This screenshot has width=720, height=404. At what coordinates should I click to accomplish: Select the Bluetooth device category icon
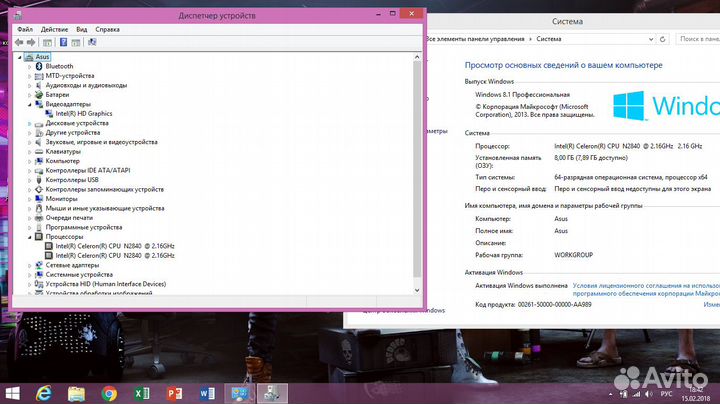[39, 66]
